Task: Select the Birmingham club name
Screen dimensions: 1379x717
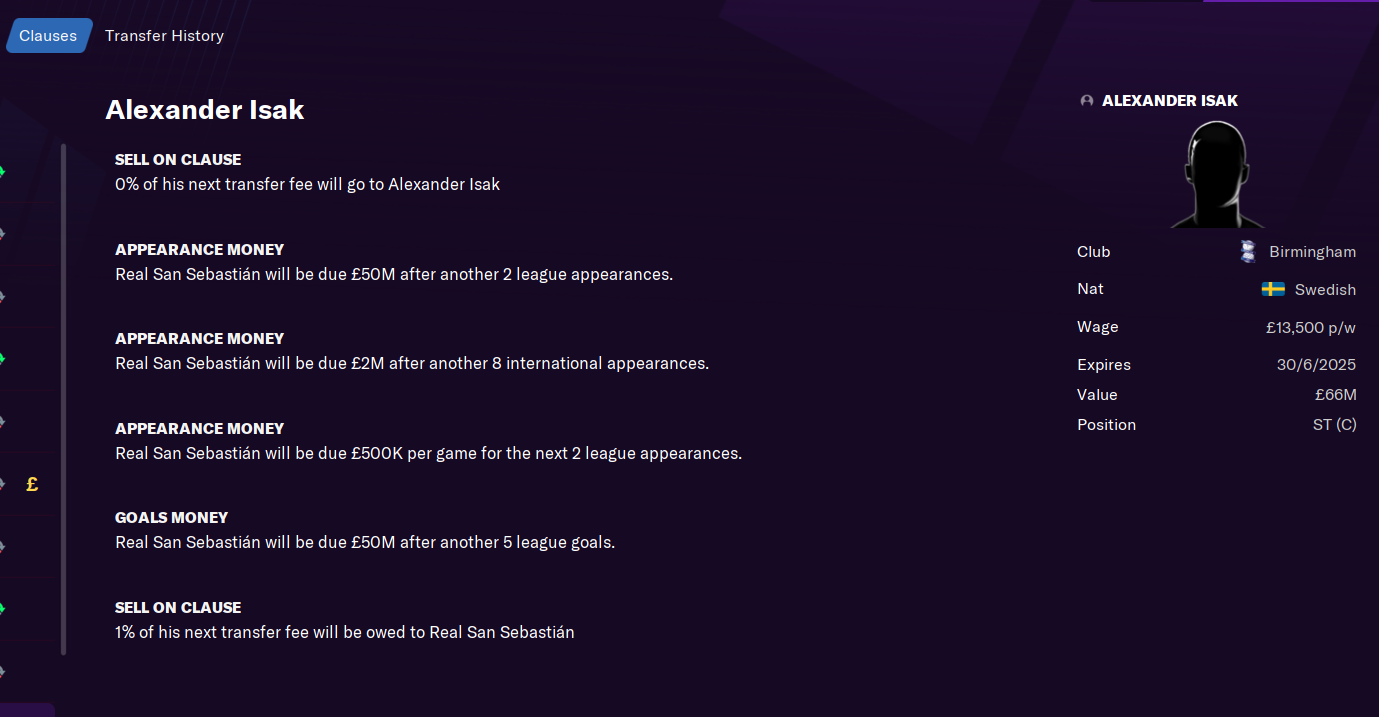Action: 1312,252
